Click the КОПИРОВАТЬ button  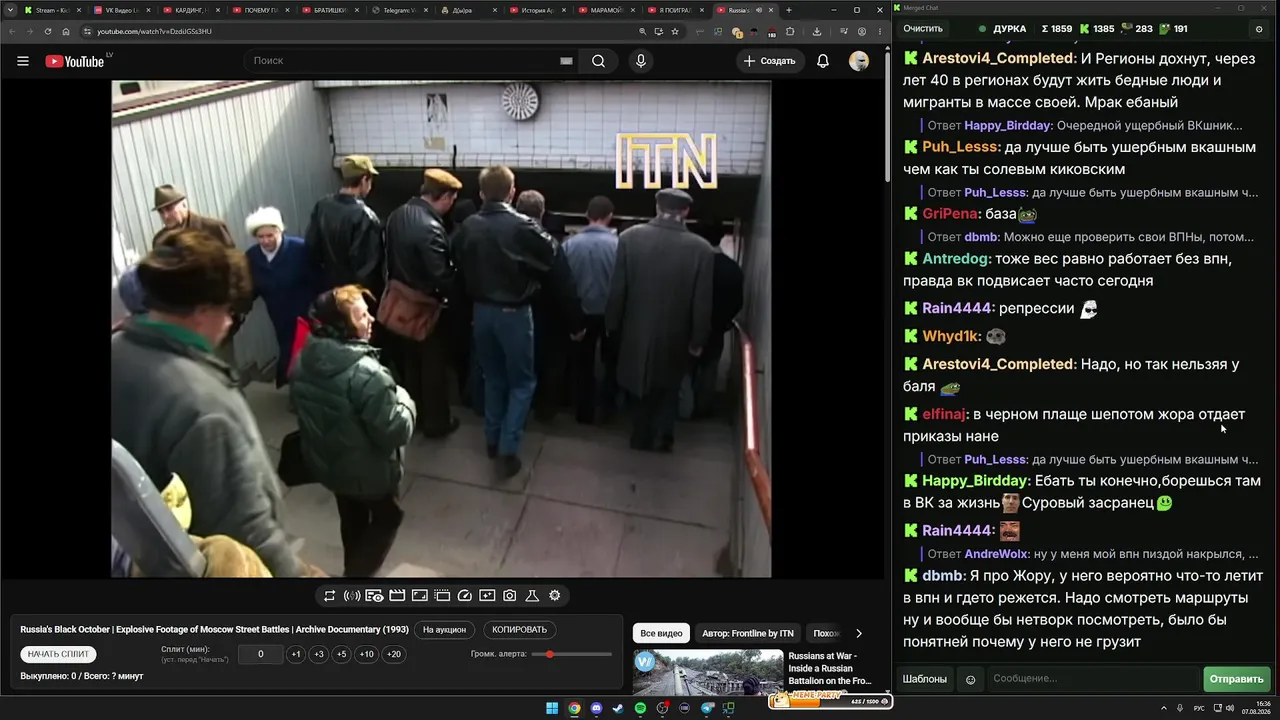click(520, 630)
